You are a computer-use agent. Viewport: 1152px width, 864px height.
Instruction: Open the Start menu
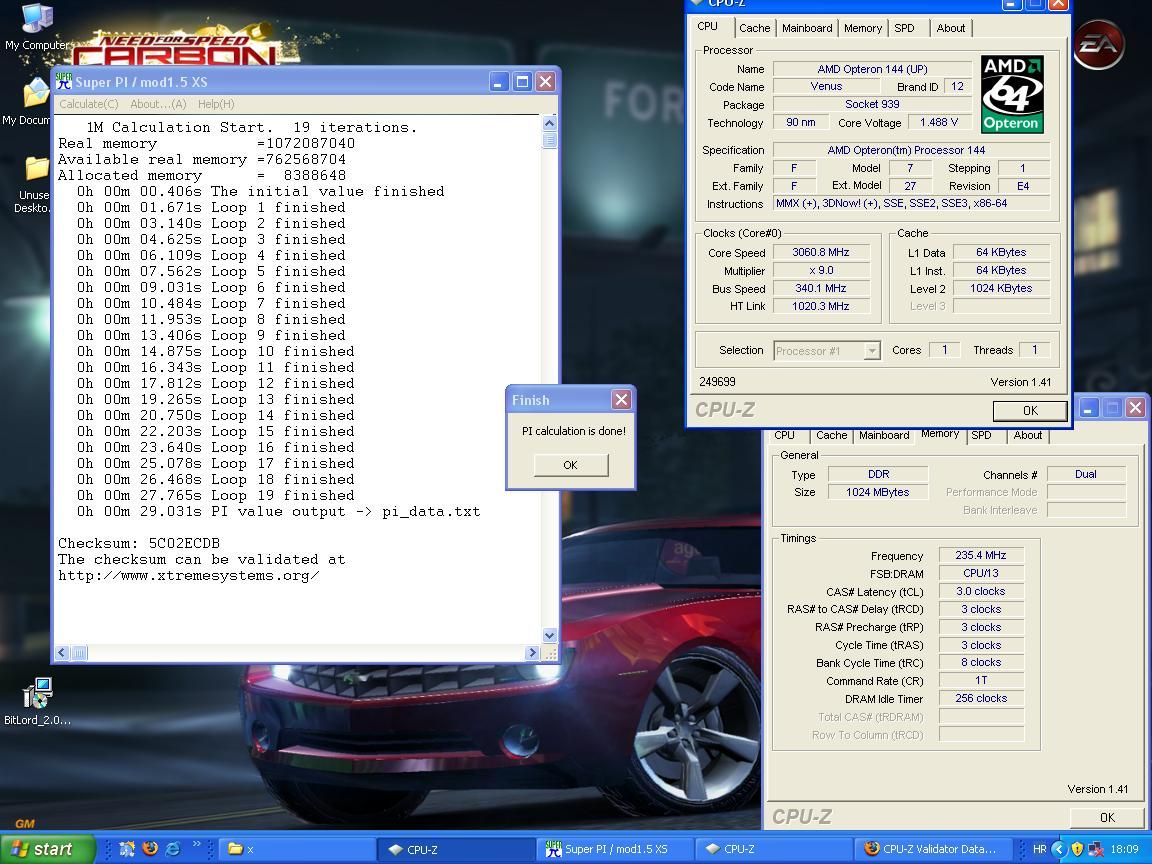[48, 849]
